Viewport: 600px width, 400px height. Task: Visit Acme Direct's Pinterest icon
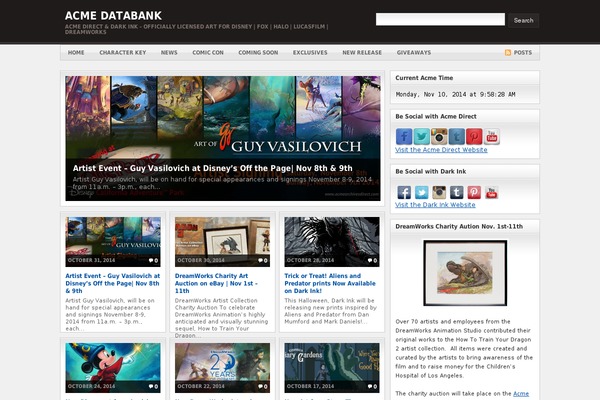[x=474, y=136]
